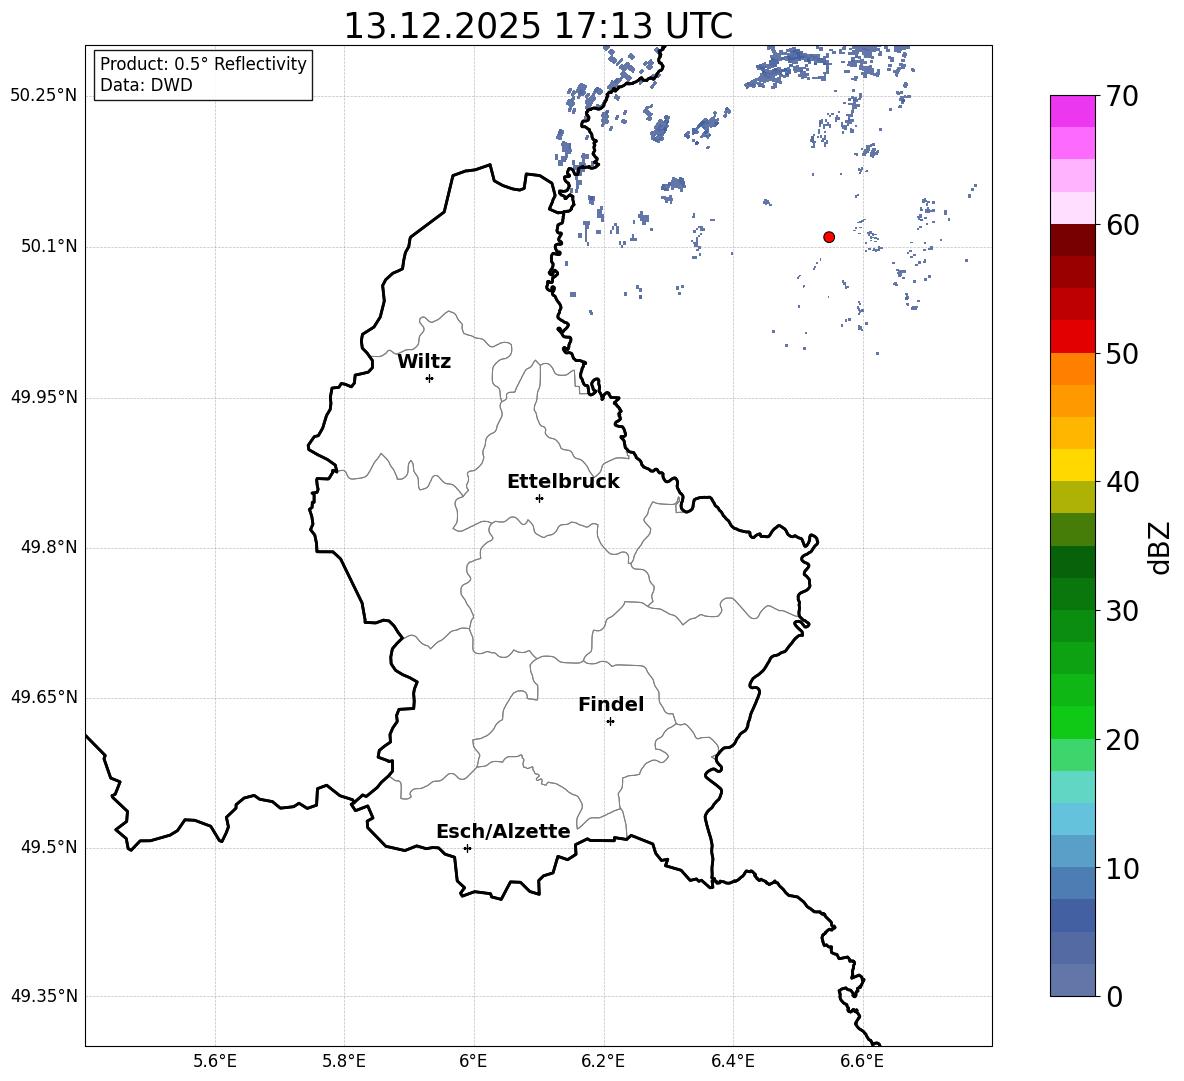Click the Esch/Alzette station cross marker
Screen dimensions: 1184x1081
[467, 848]
